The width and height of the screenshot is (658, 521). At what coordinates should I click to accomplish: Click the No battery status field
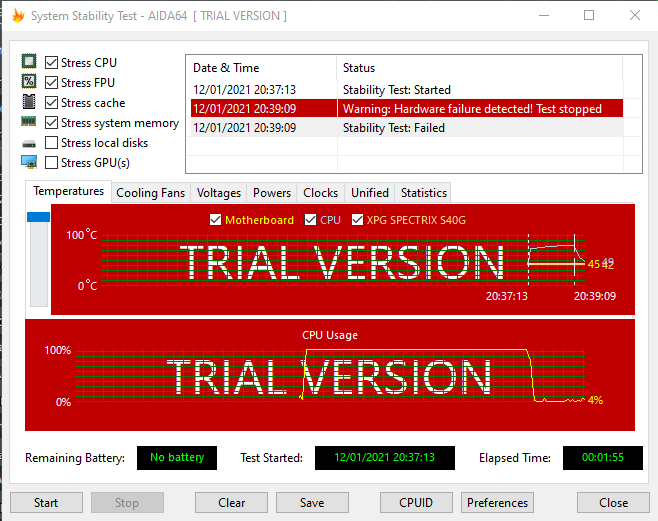(177, 457)
